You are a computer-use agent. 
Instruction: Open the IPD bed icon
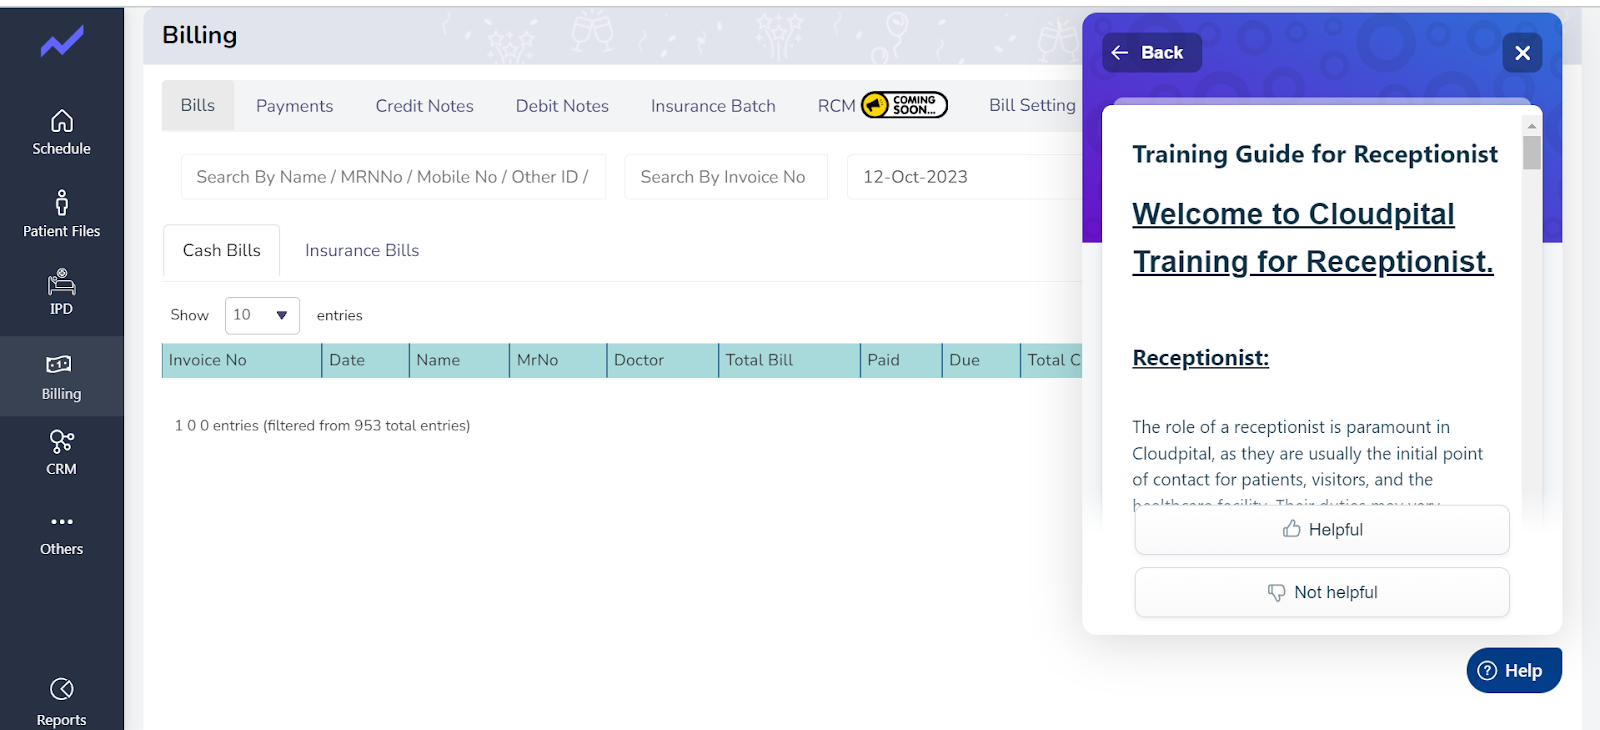click(x=62, y=282)
